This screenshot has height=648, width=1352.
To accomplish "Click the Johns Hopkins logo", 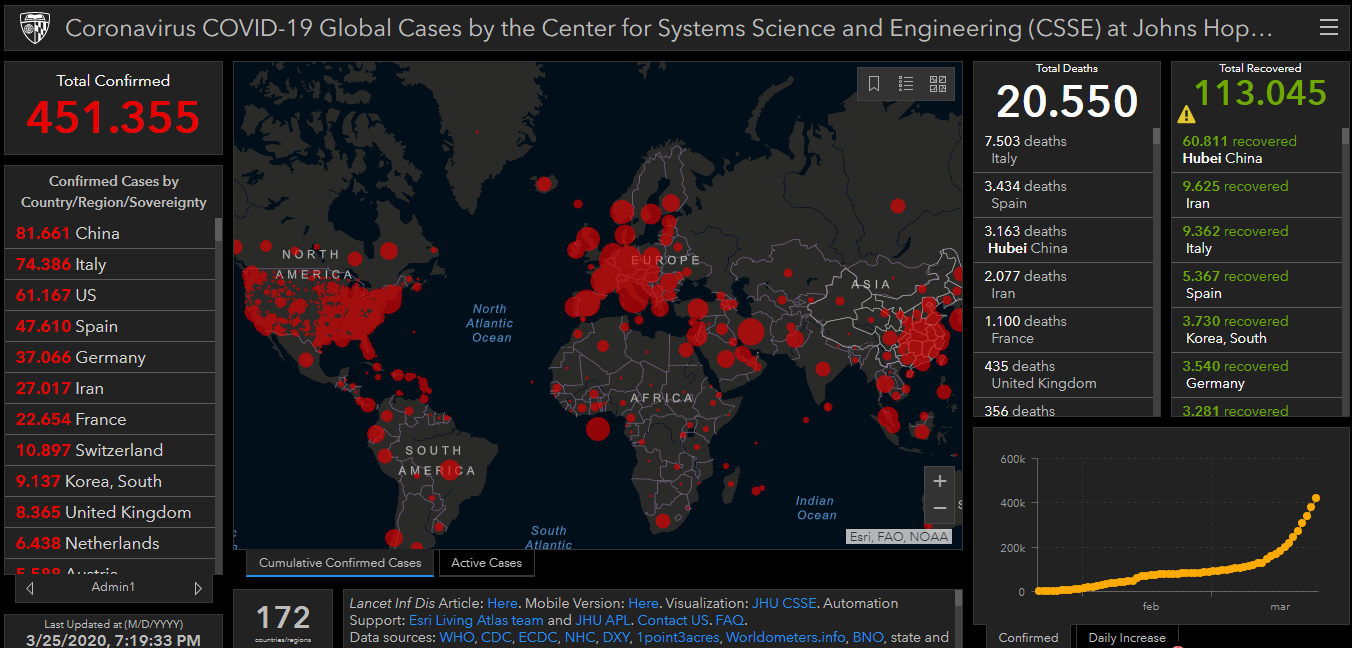I will tap(35, 28).
